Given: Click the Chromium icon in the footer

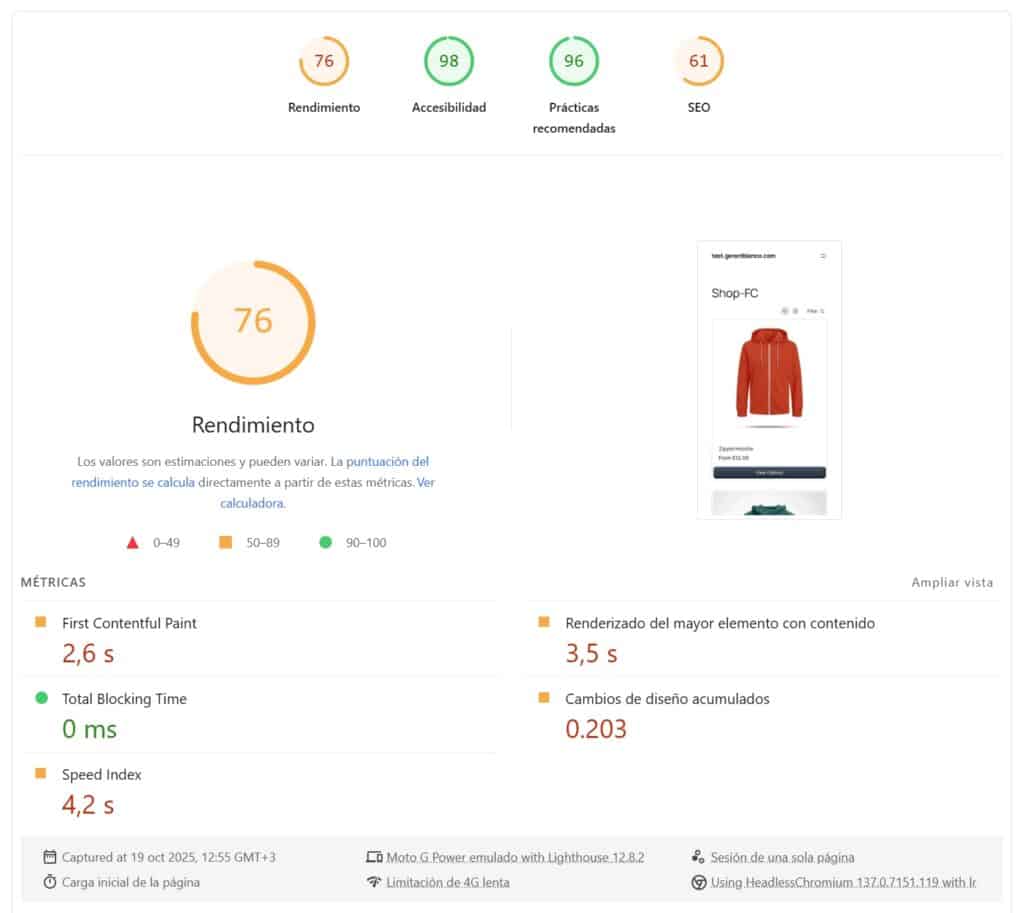Looking at the screenshot, I should point(699,882).
